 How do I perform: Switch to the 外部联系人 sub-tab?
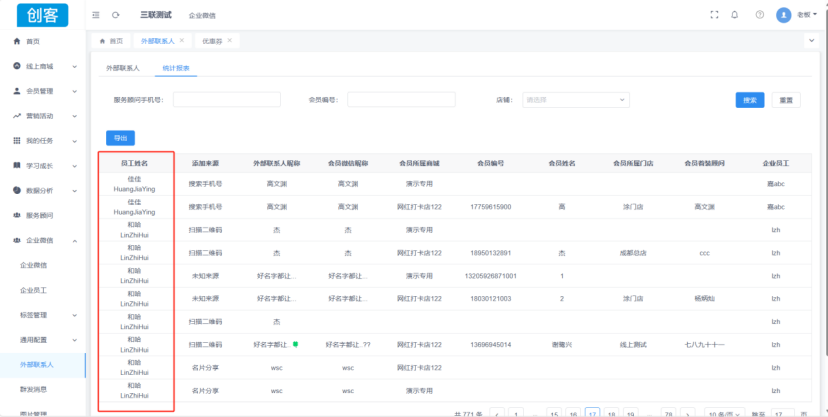tap(123, 69)
